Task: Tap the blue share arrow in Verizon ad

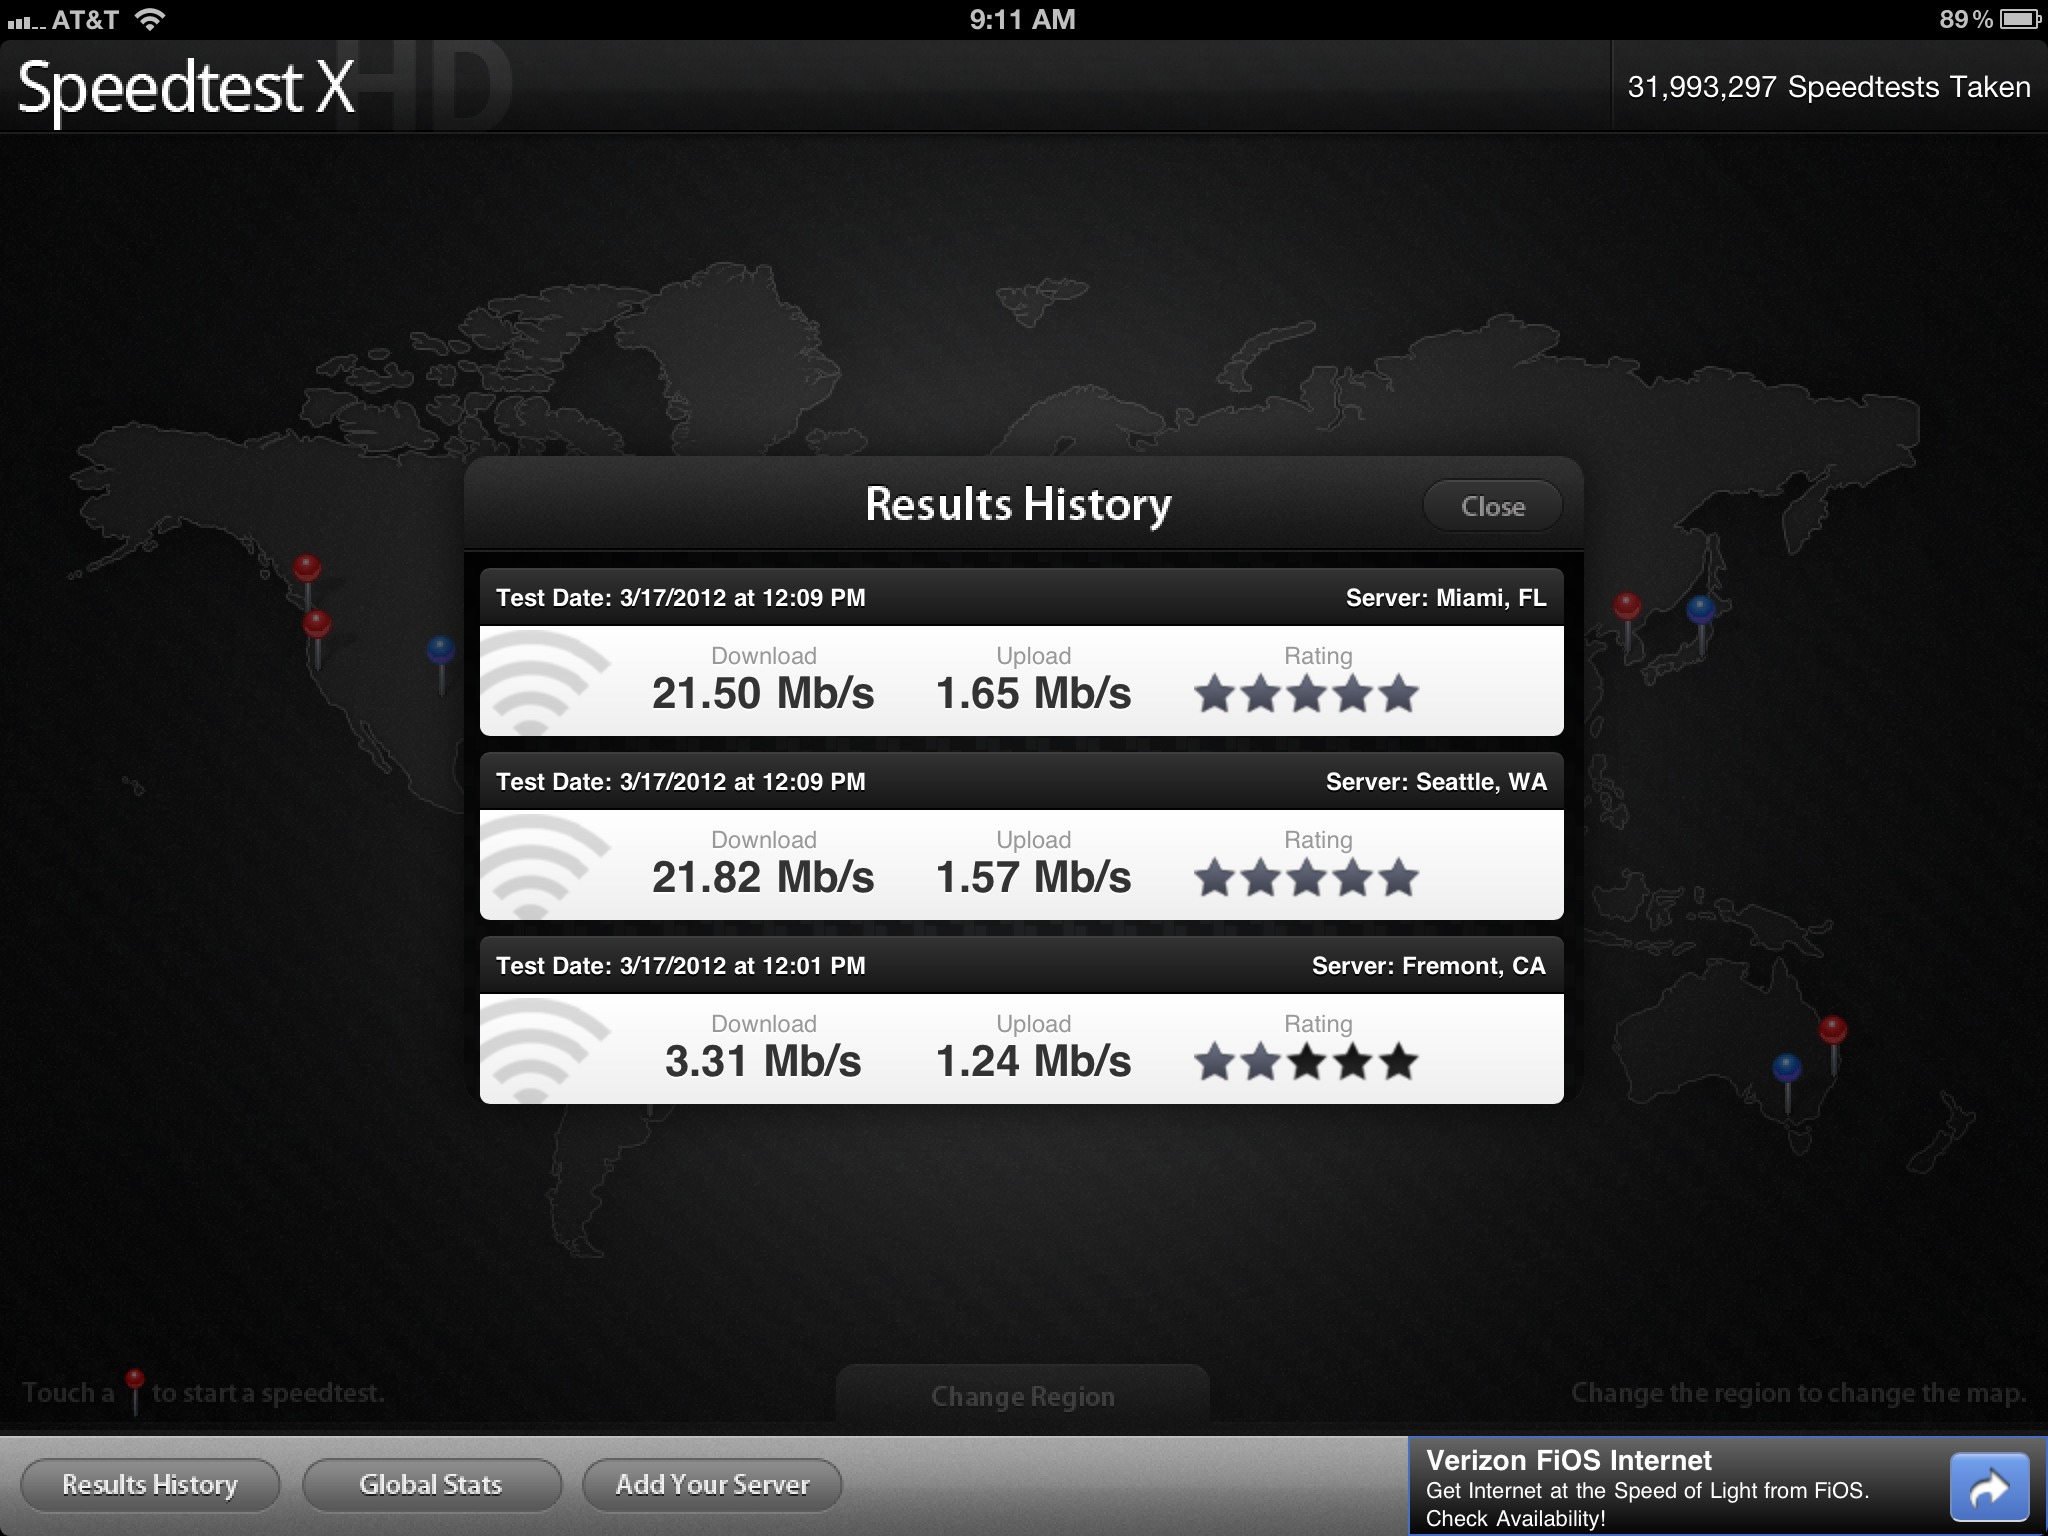Action: pos(1988,1487)
